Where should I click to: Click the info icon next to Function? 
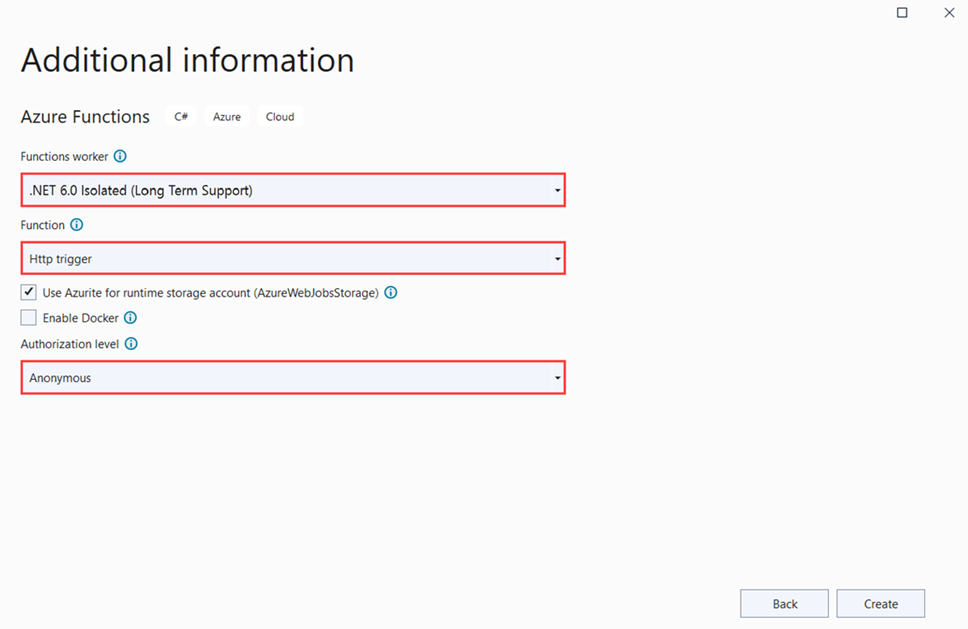click(77, 225)
